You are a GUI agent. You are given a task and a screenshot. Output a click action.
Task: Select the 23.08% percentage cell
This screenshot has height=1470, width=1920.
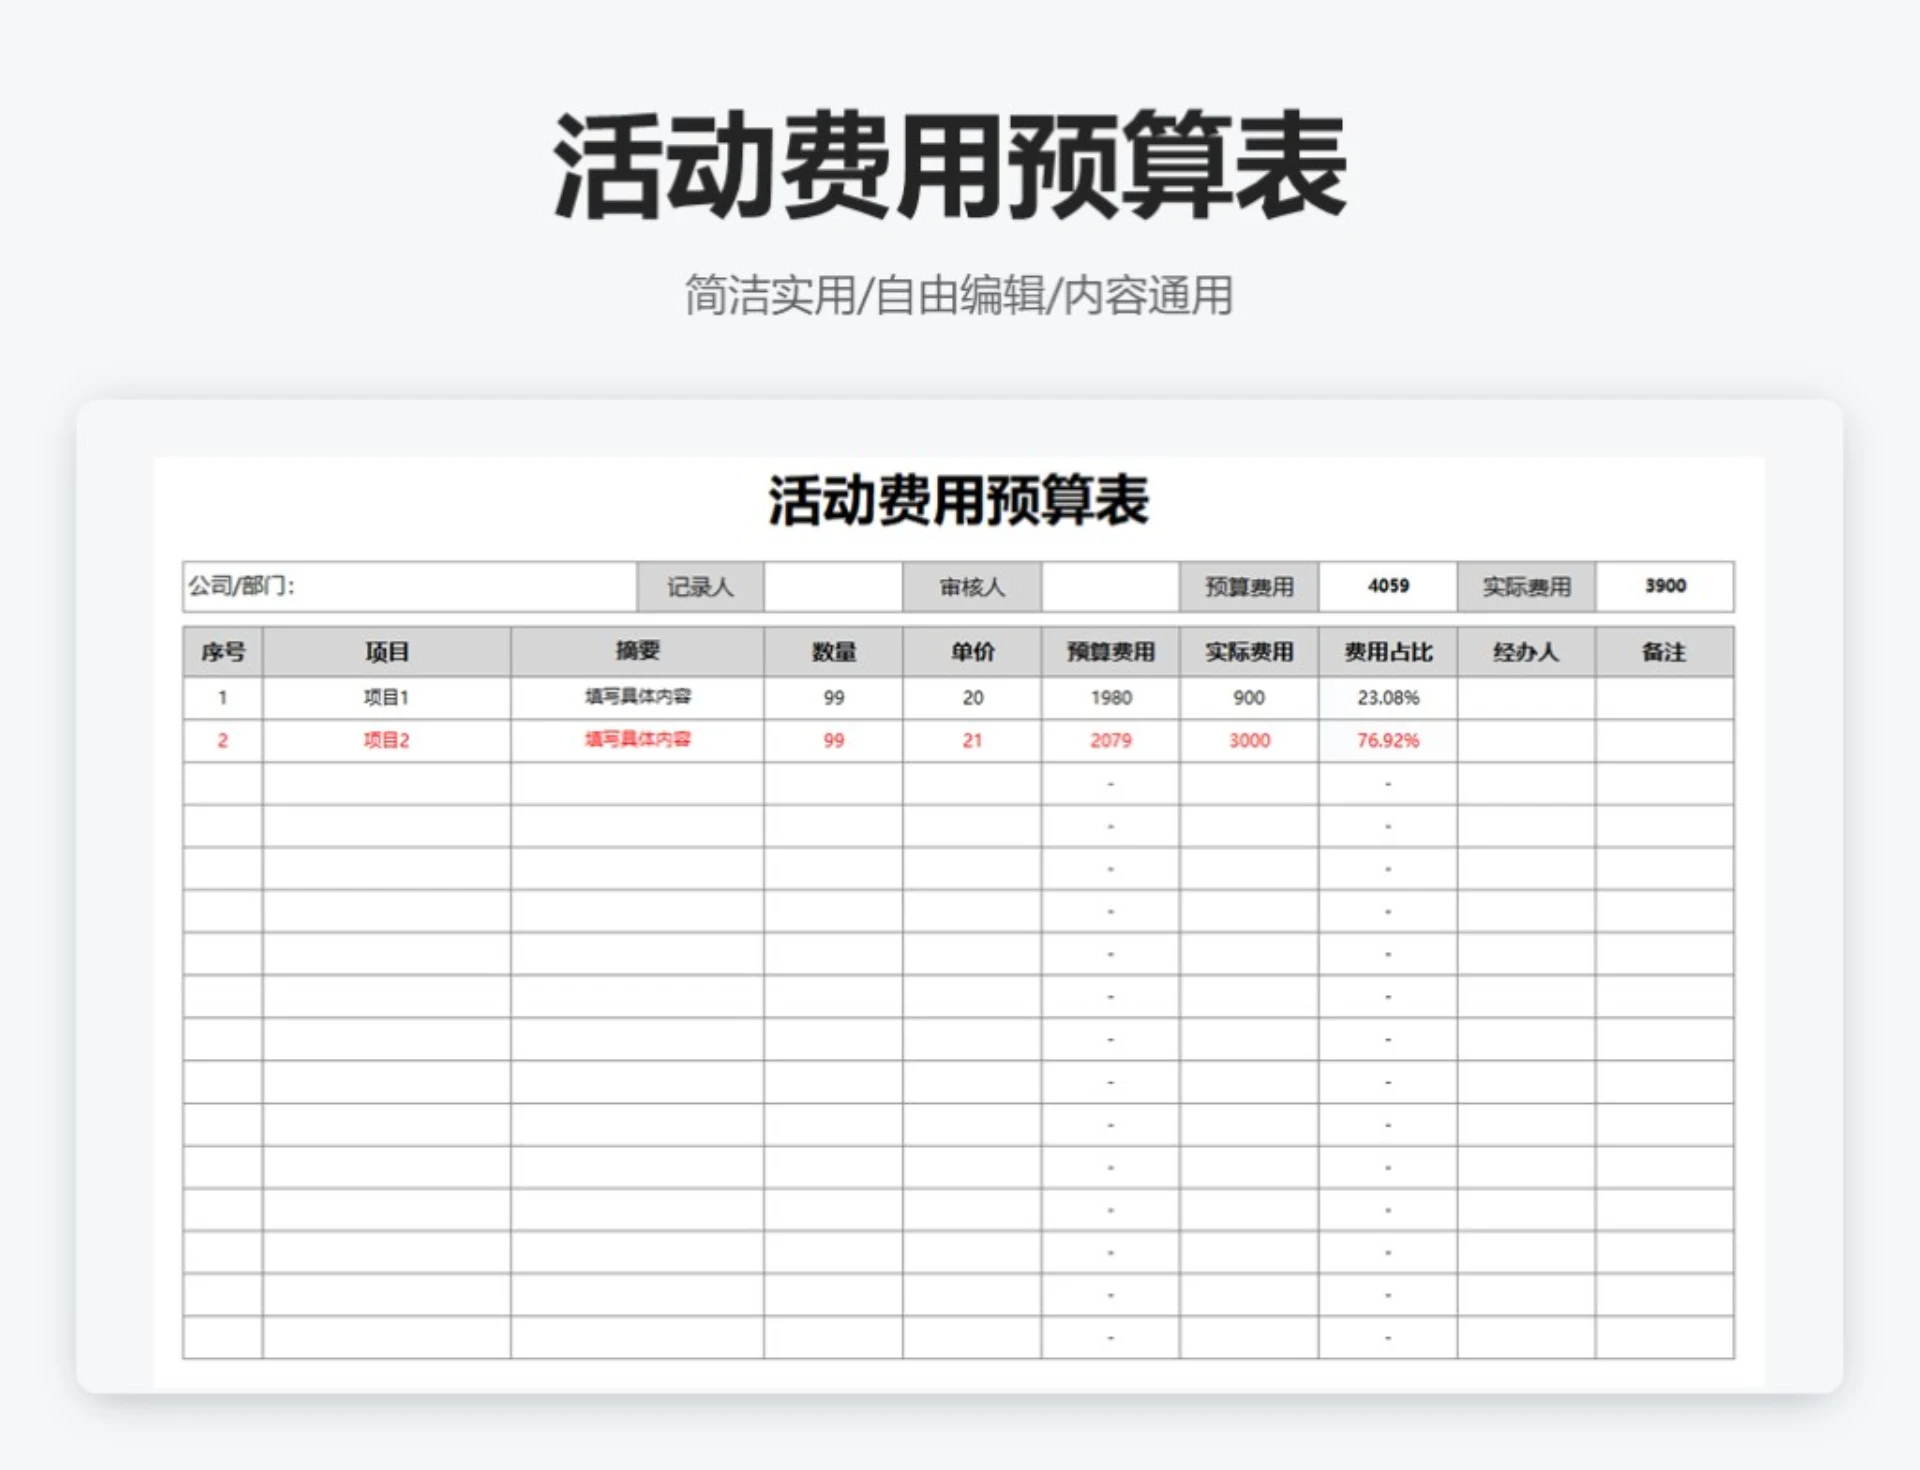[x=1388, y=698]
